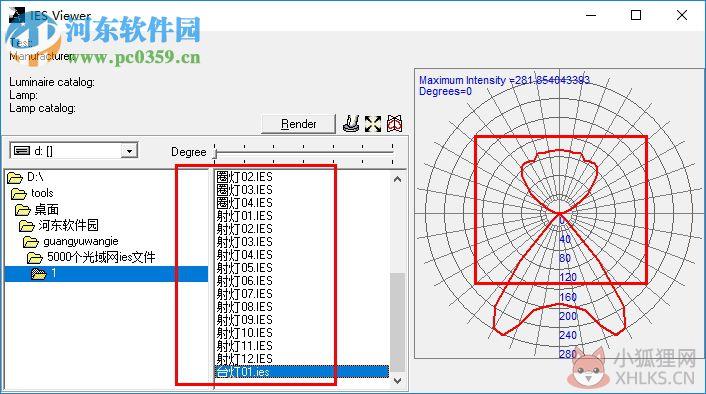Click the lamp-shaped icon beside Render
Screen dimensions: 706x394
(351, 123)
